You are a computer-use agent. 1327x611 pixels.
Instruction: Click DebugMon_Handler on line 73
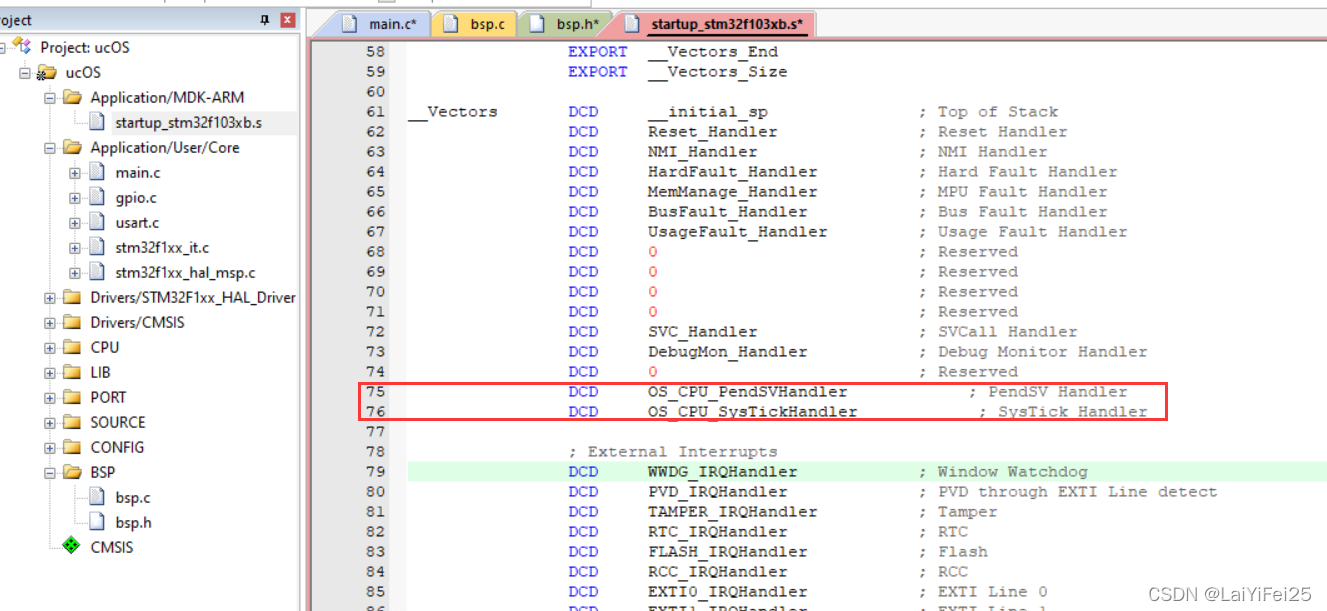coord(727,351)
